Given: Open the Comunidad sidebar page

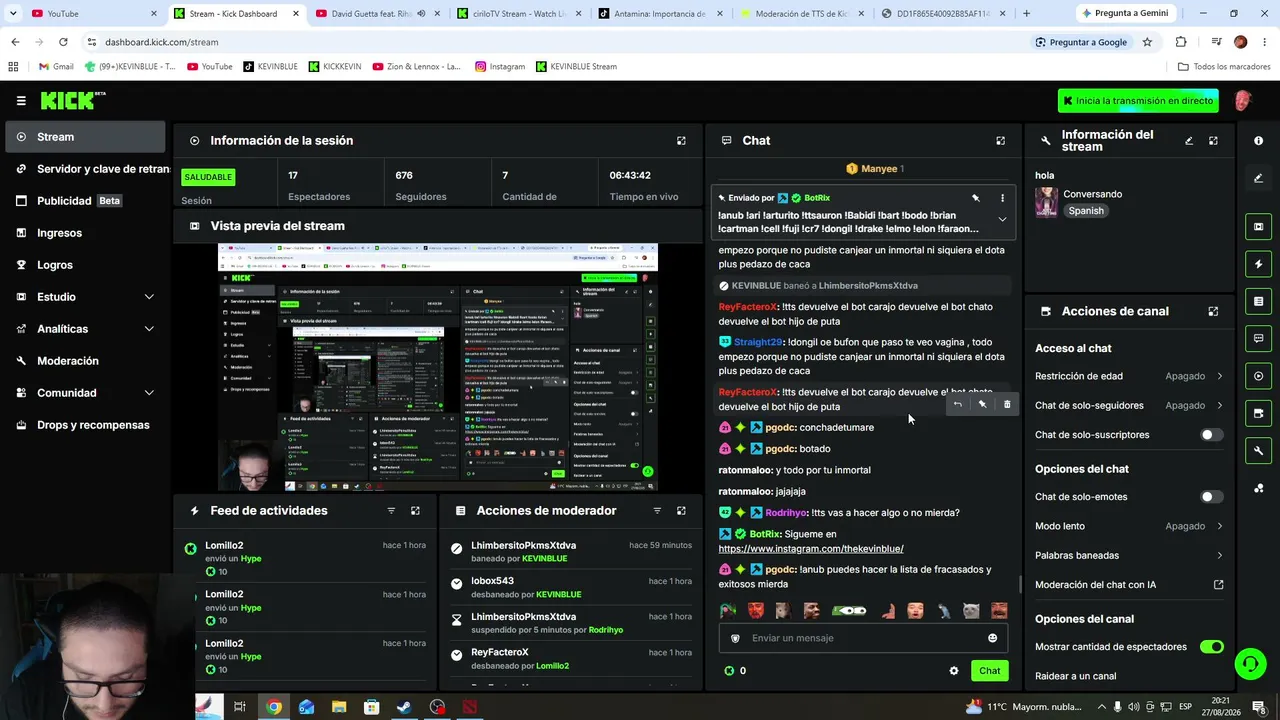Looking at the screenshot, I should 85,393.
